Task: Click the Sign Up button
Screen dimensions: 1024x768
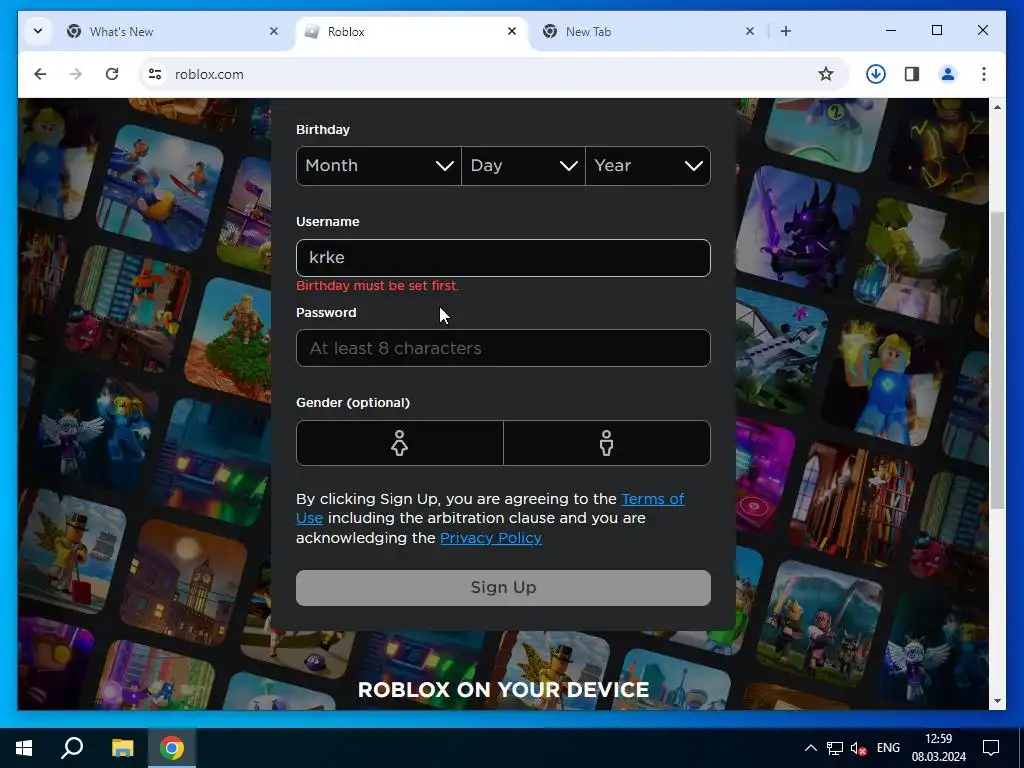Action: (503, 588)
